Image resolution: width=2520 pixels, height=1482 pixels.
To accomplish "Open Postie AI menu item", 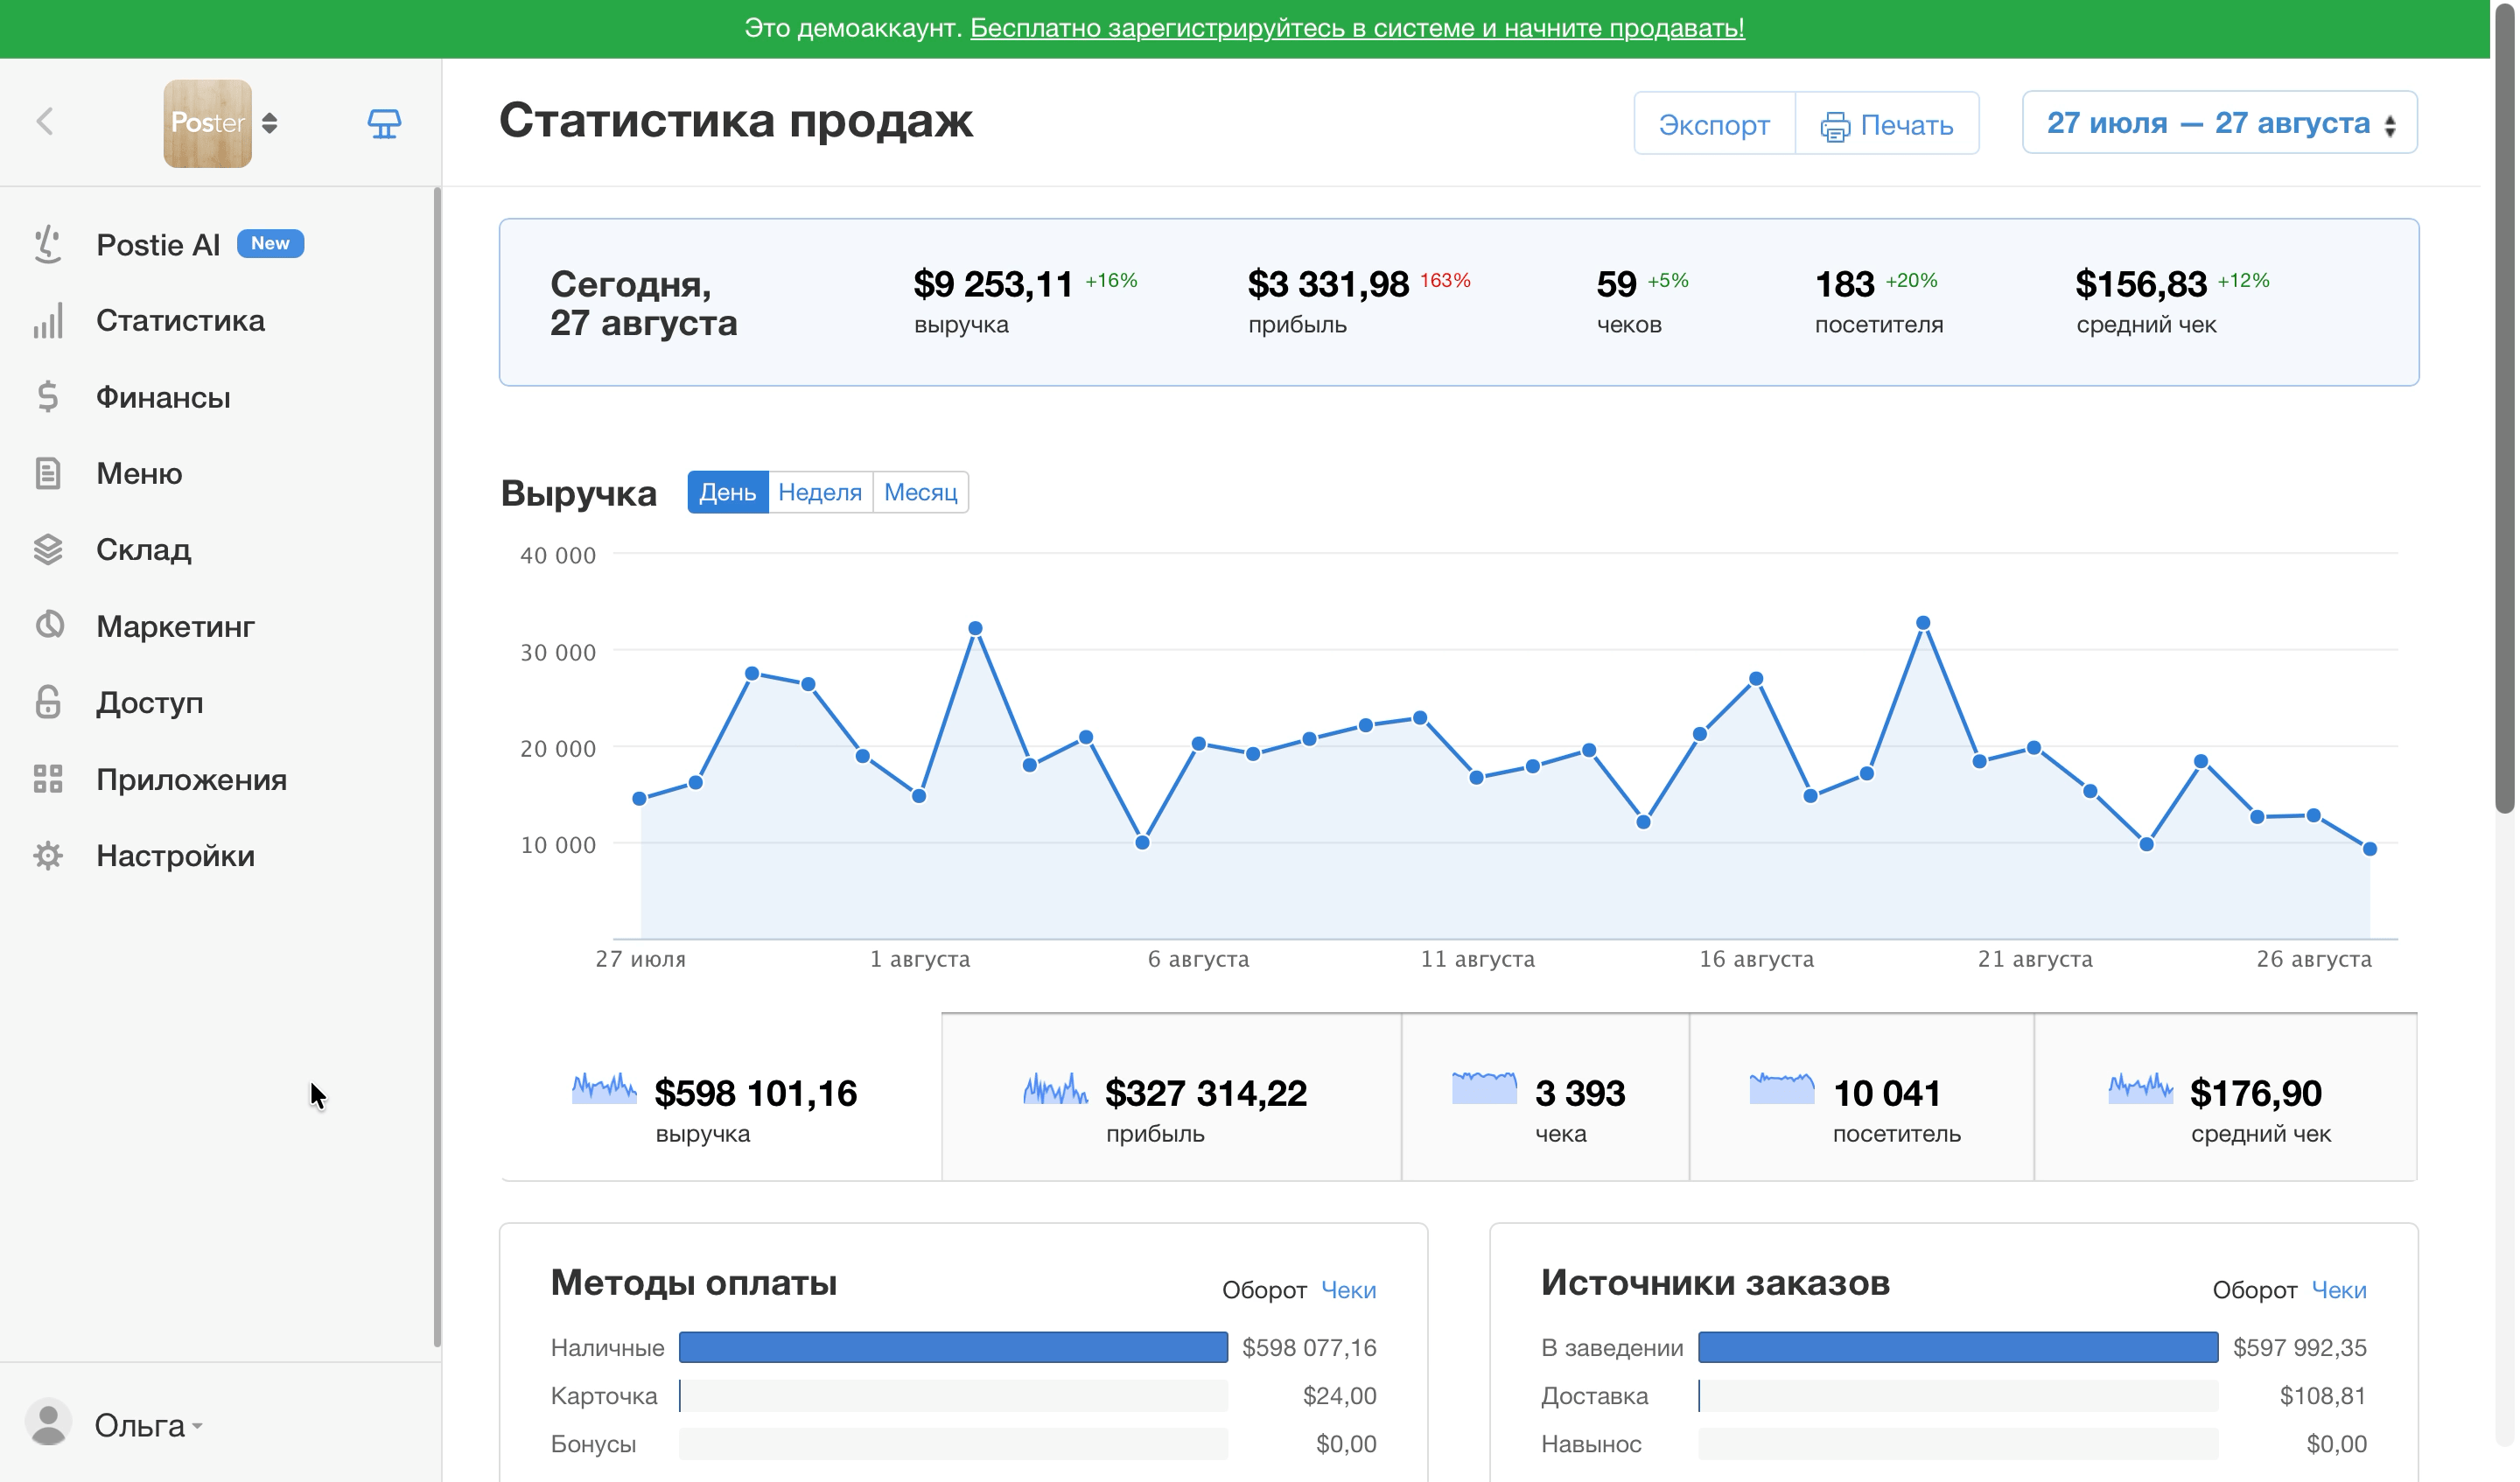I will pos(158,245).
